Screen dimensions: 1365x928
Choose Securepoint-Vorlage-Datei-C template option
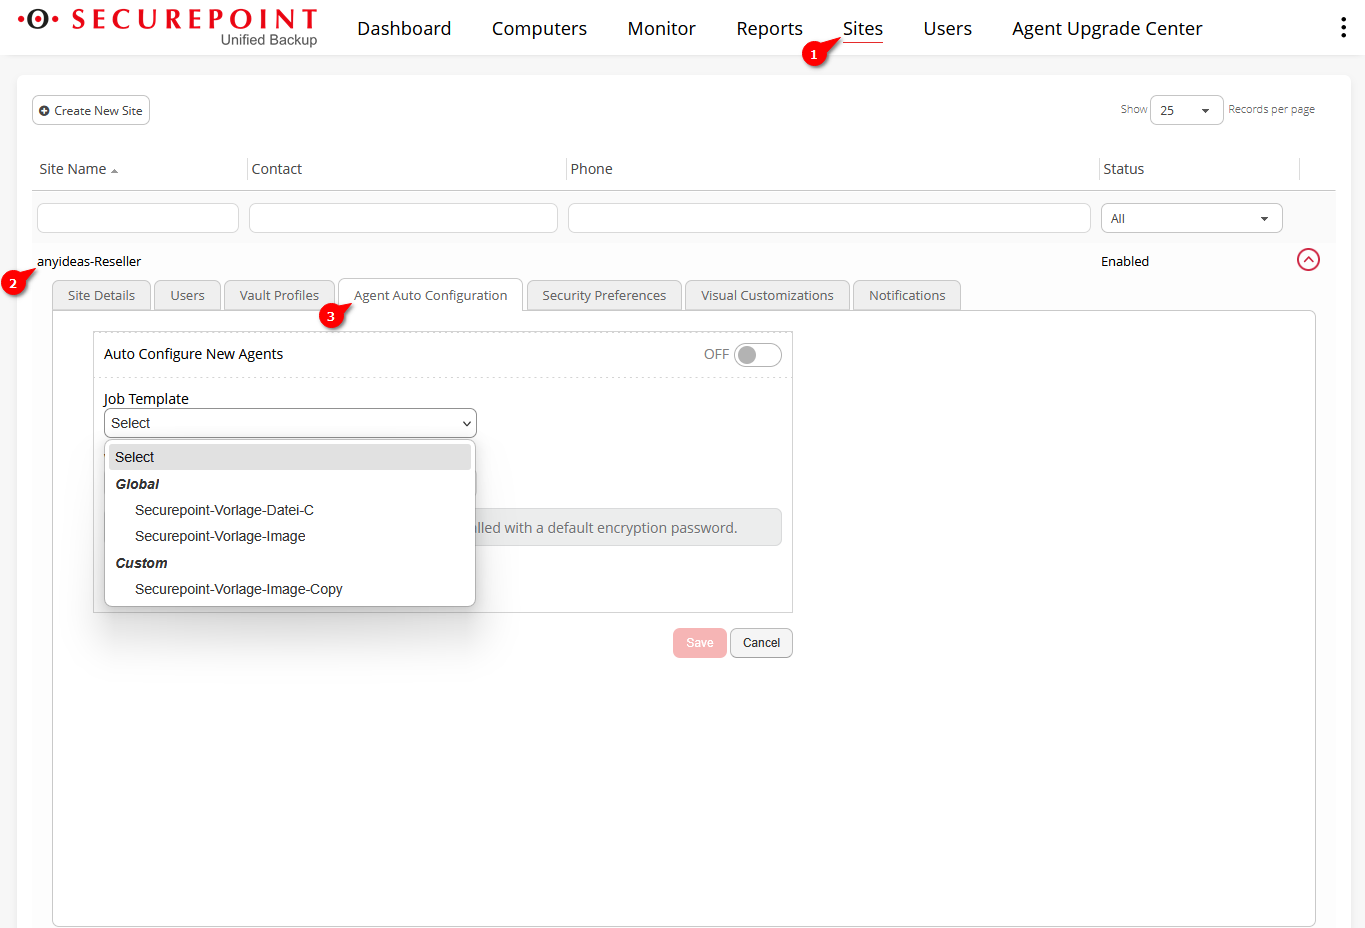224,510
